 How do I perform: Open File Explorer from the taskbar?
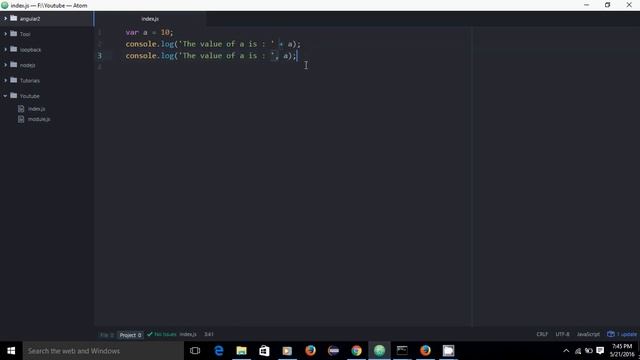coord(242,351)
